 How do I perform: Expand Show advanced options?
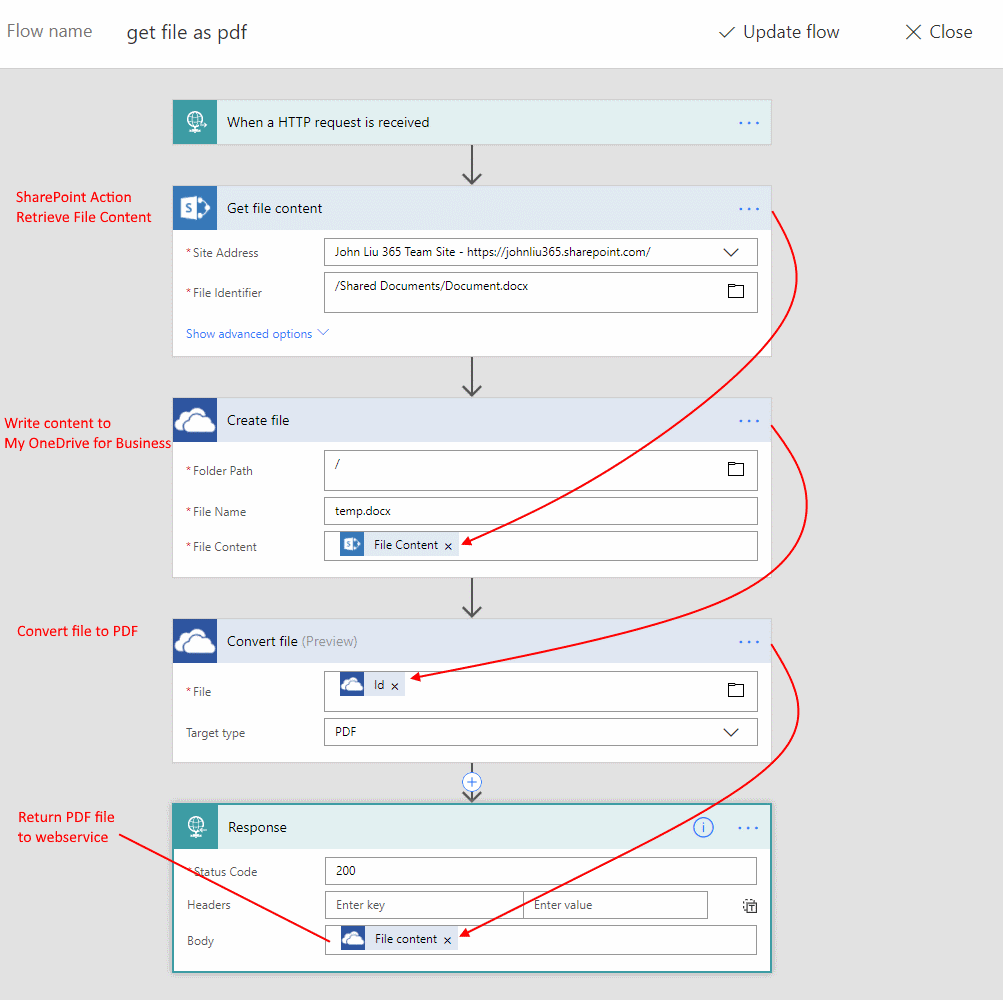257,334
